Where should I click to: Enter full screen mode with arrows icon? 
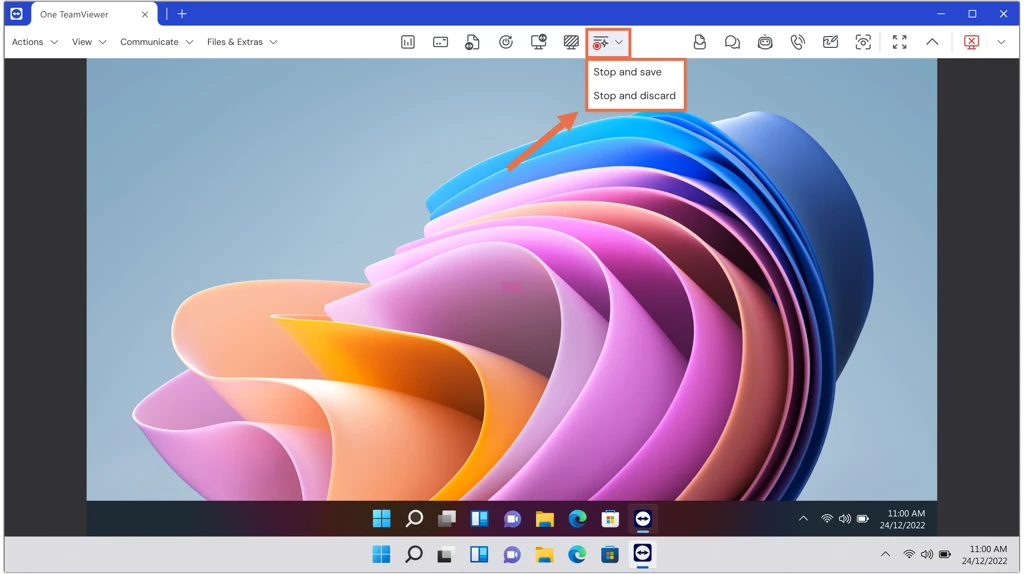pos(899,42)
